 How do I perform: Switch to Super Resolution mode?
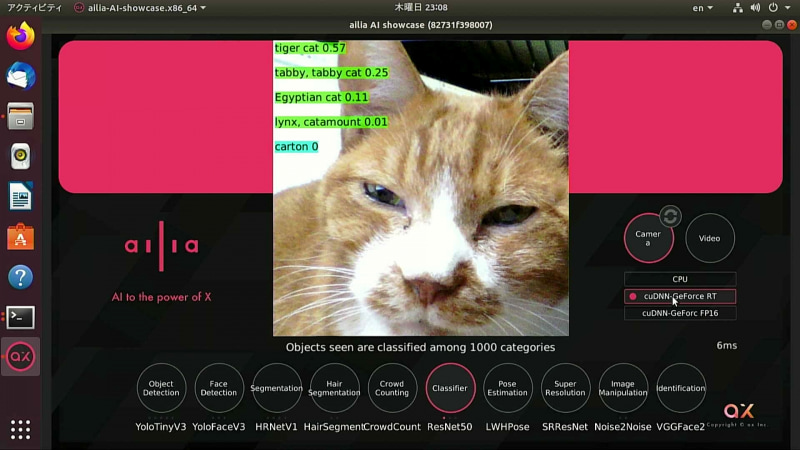565,388
